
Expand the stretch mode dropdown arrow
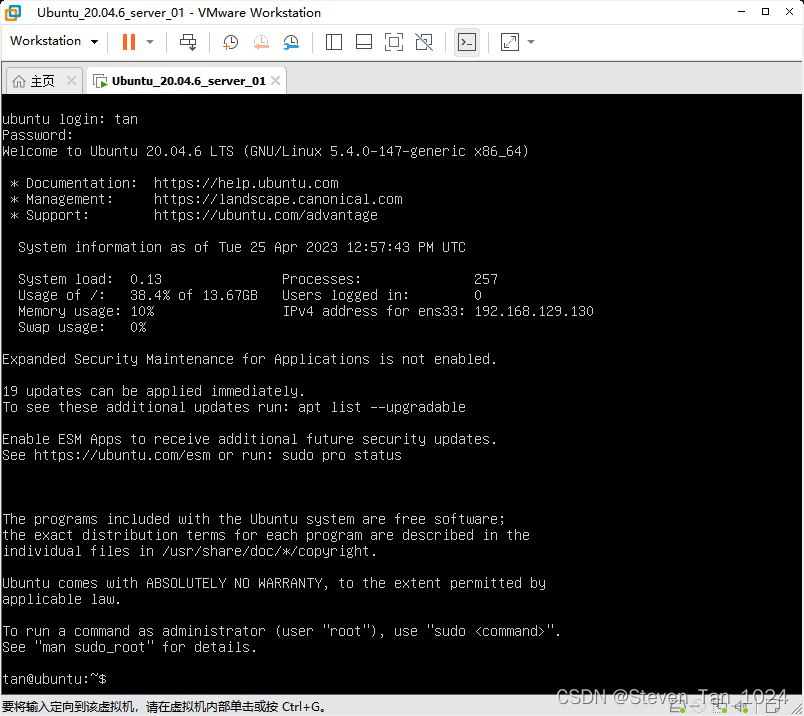click(x=531, y=42)
